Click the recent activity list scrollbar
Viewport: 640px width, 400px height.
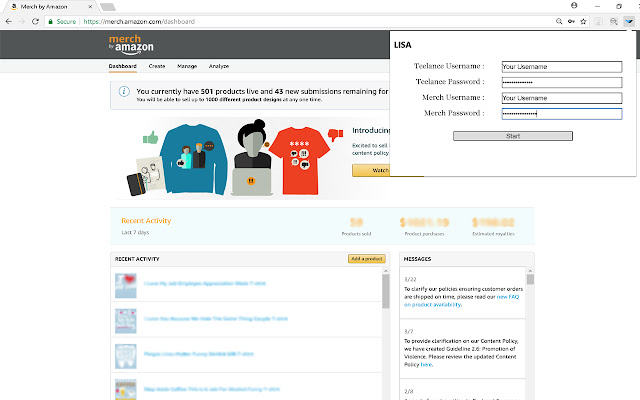click(x=386, y=291)
